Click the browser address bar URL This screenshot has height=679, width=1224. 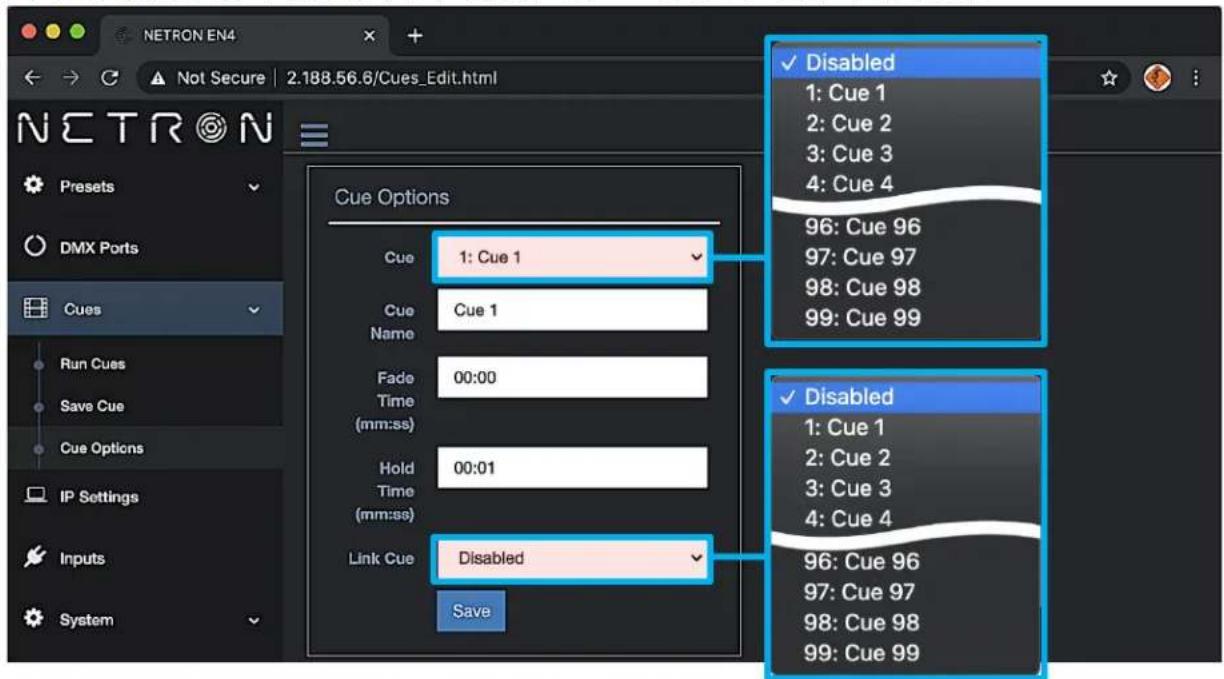[x=391, y=78]
